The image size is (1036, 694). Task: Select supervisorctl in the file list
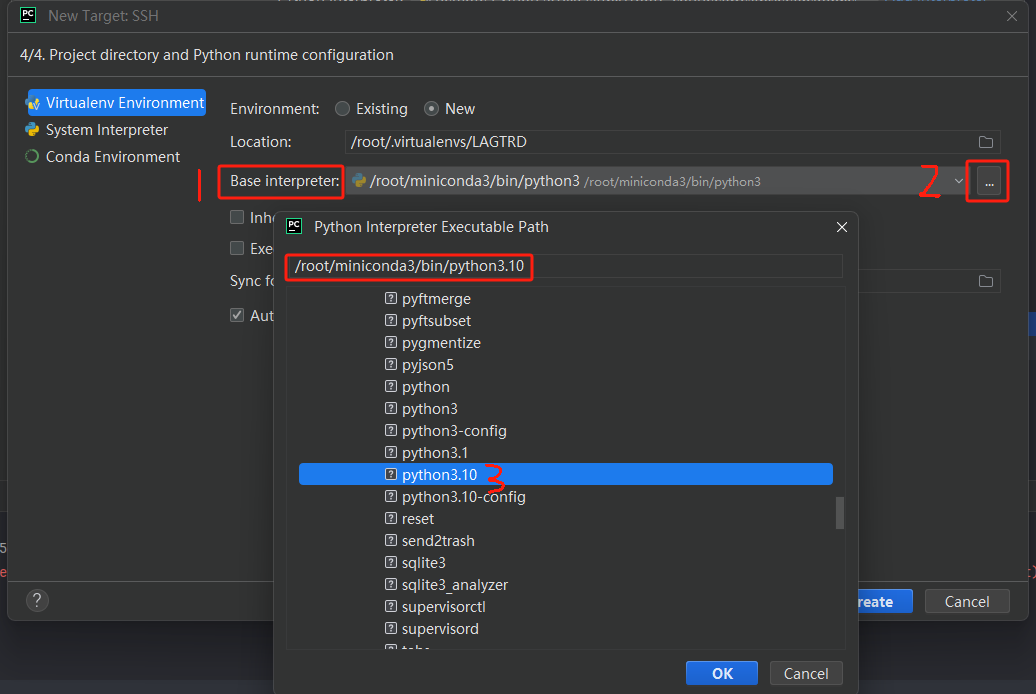pos(443,607)
